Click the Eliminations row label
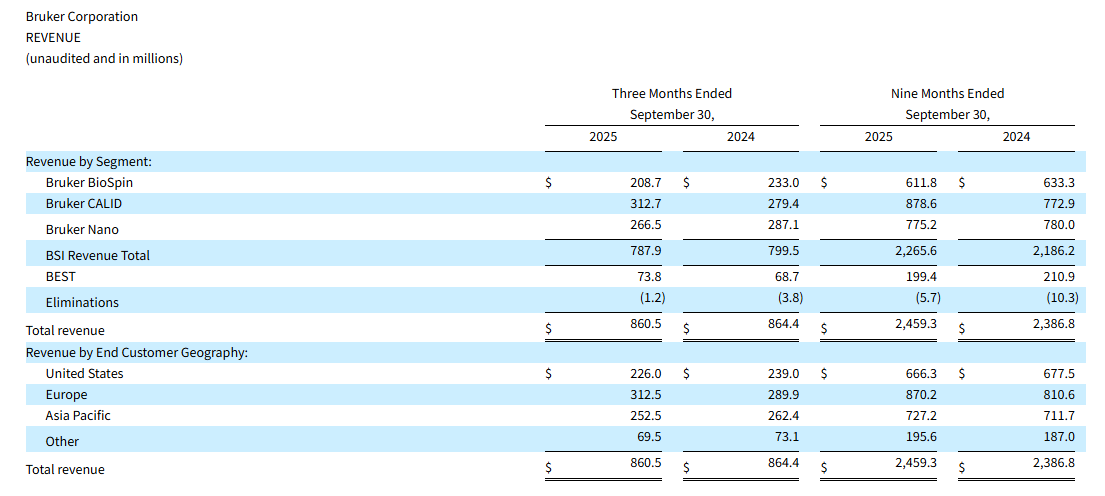 point(82,302)
